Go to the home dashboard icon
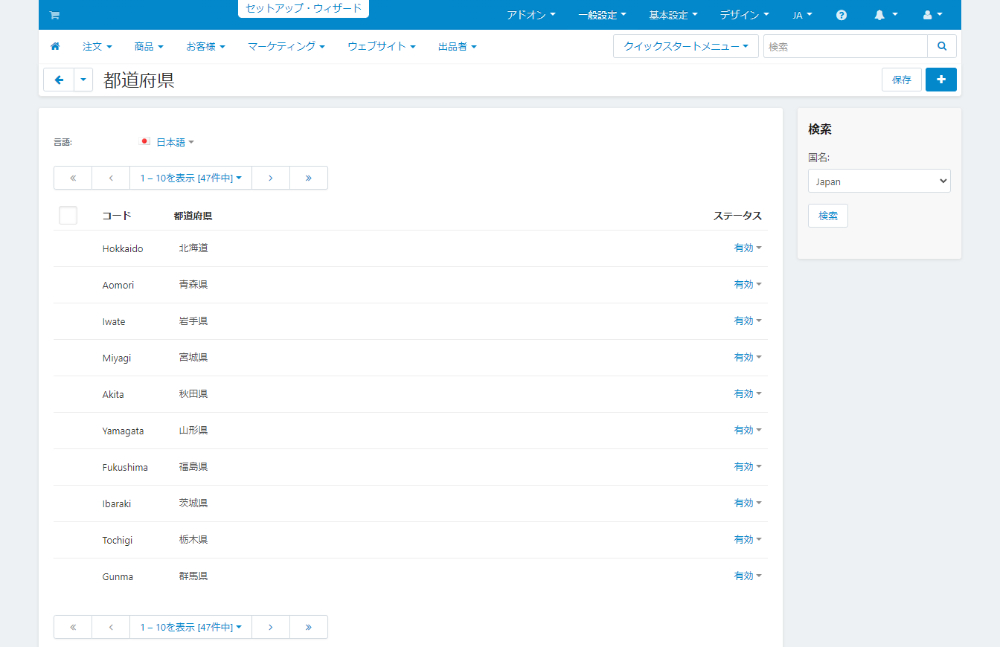The height and width of the screenshot is (647, 1000). point(55,47)
